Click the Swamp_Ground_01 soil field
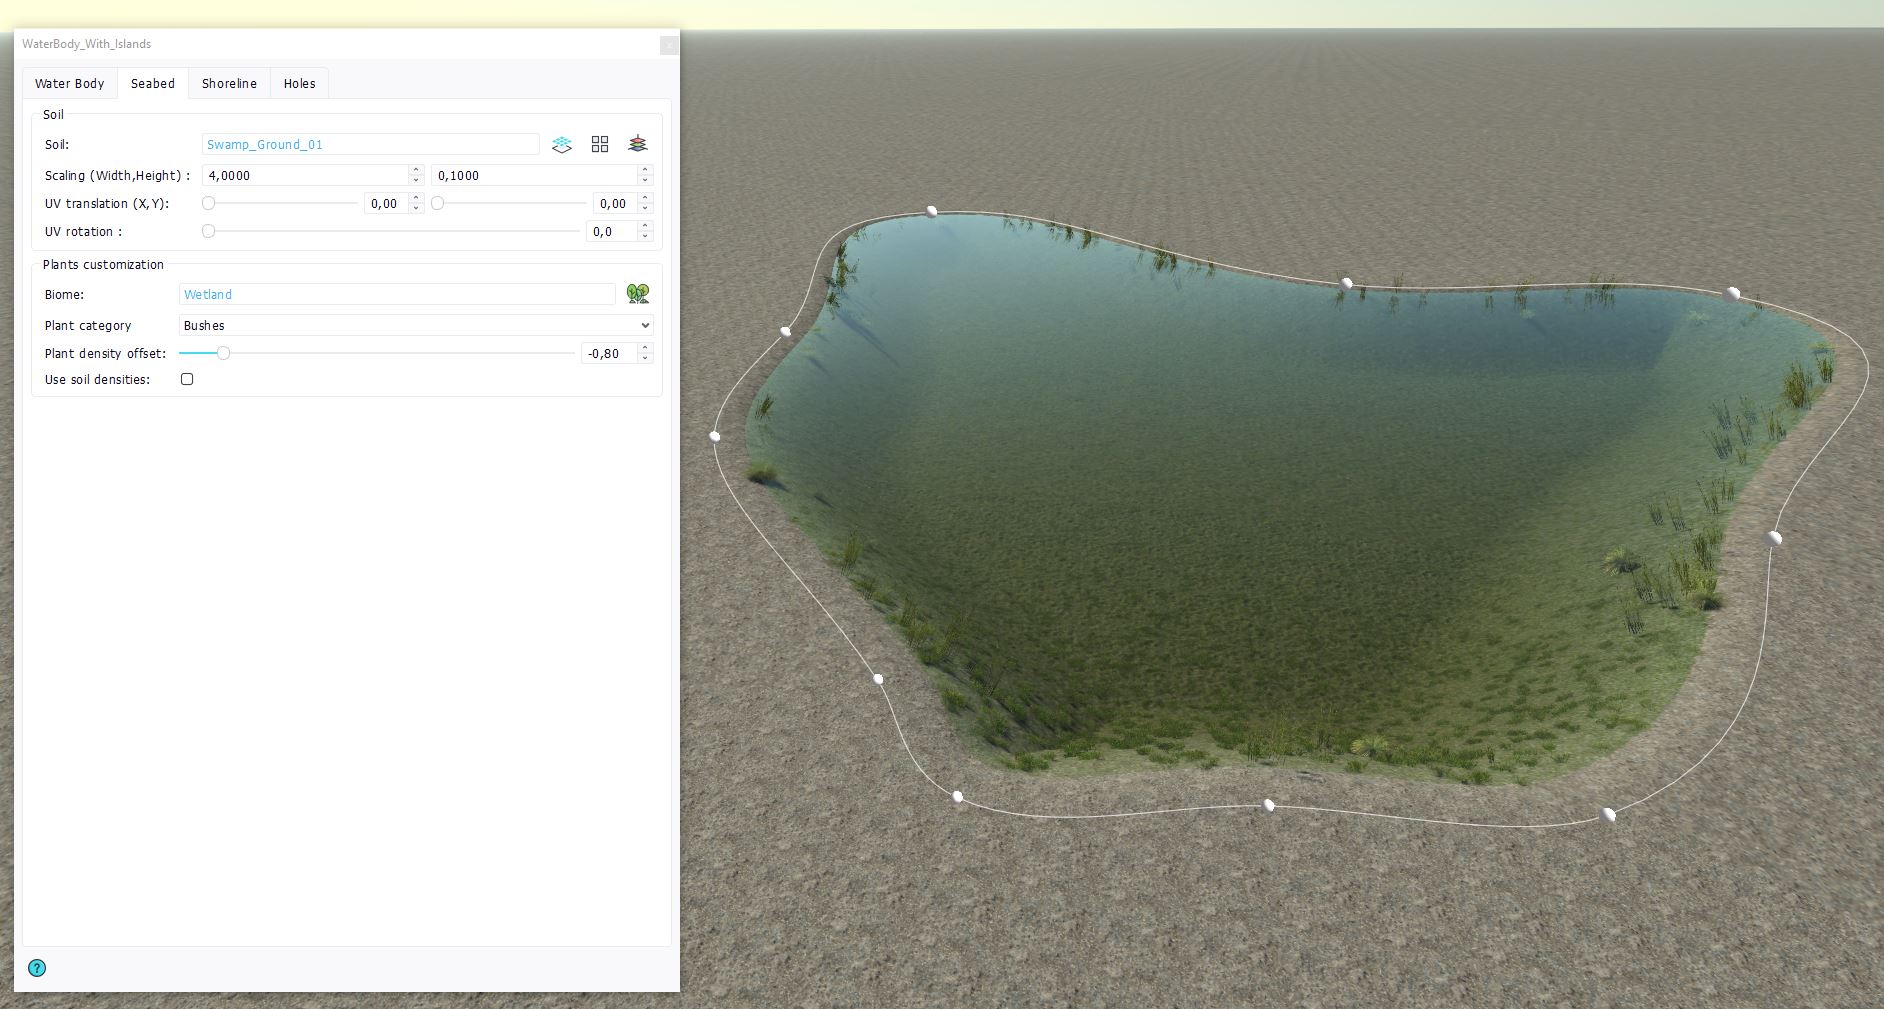The image size is (1884, 1009). coord(370,145)
